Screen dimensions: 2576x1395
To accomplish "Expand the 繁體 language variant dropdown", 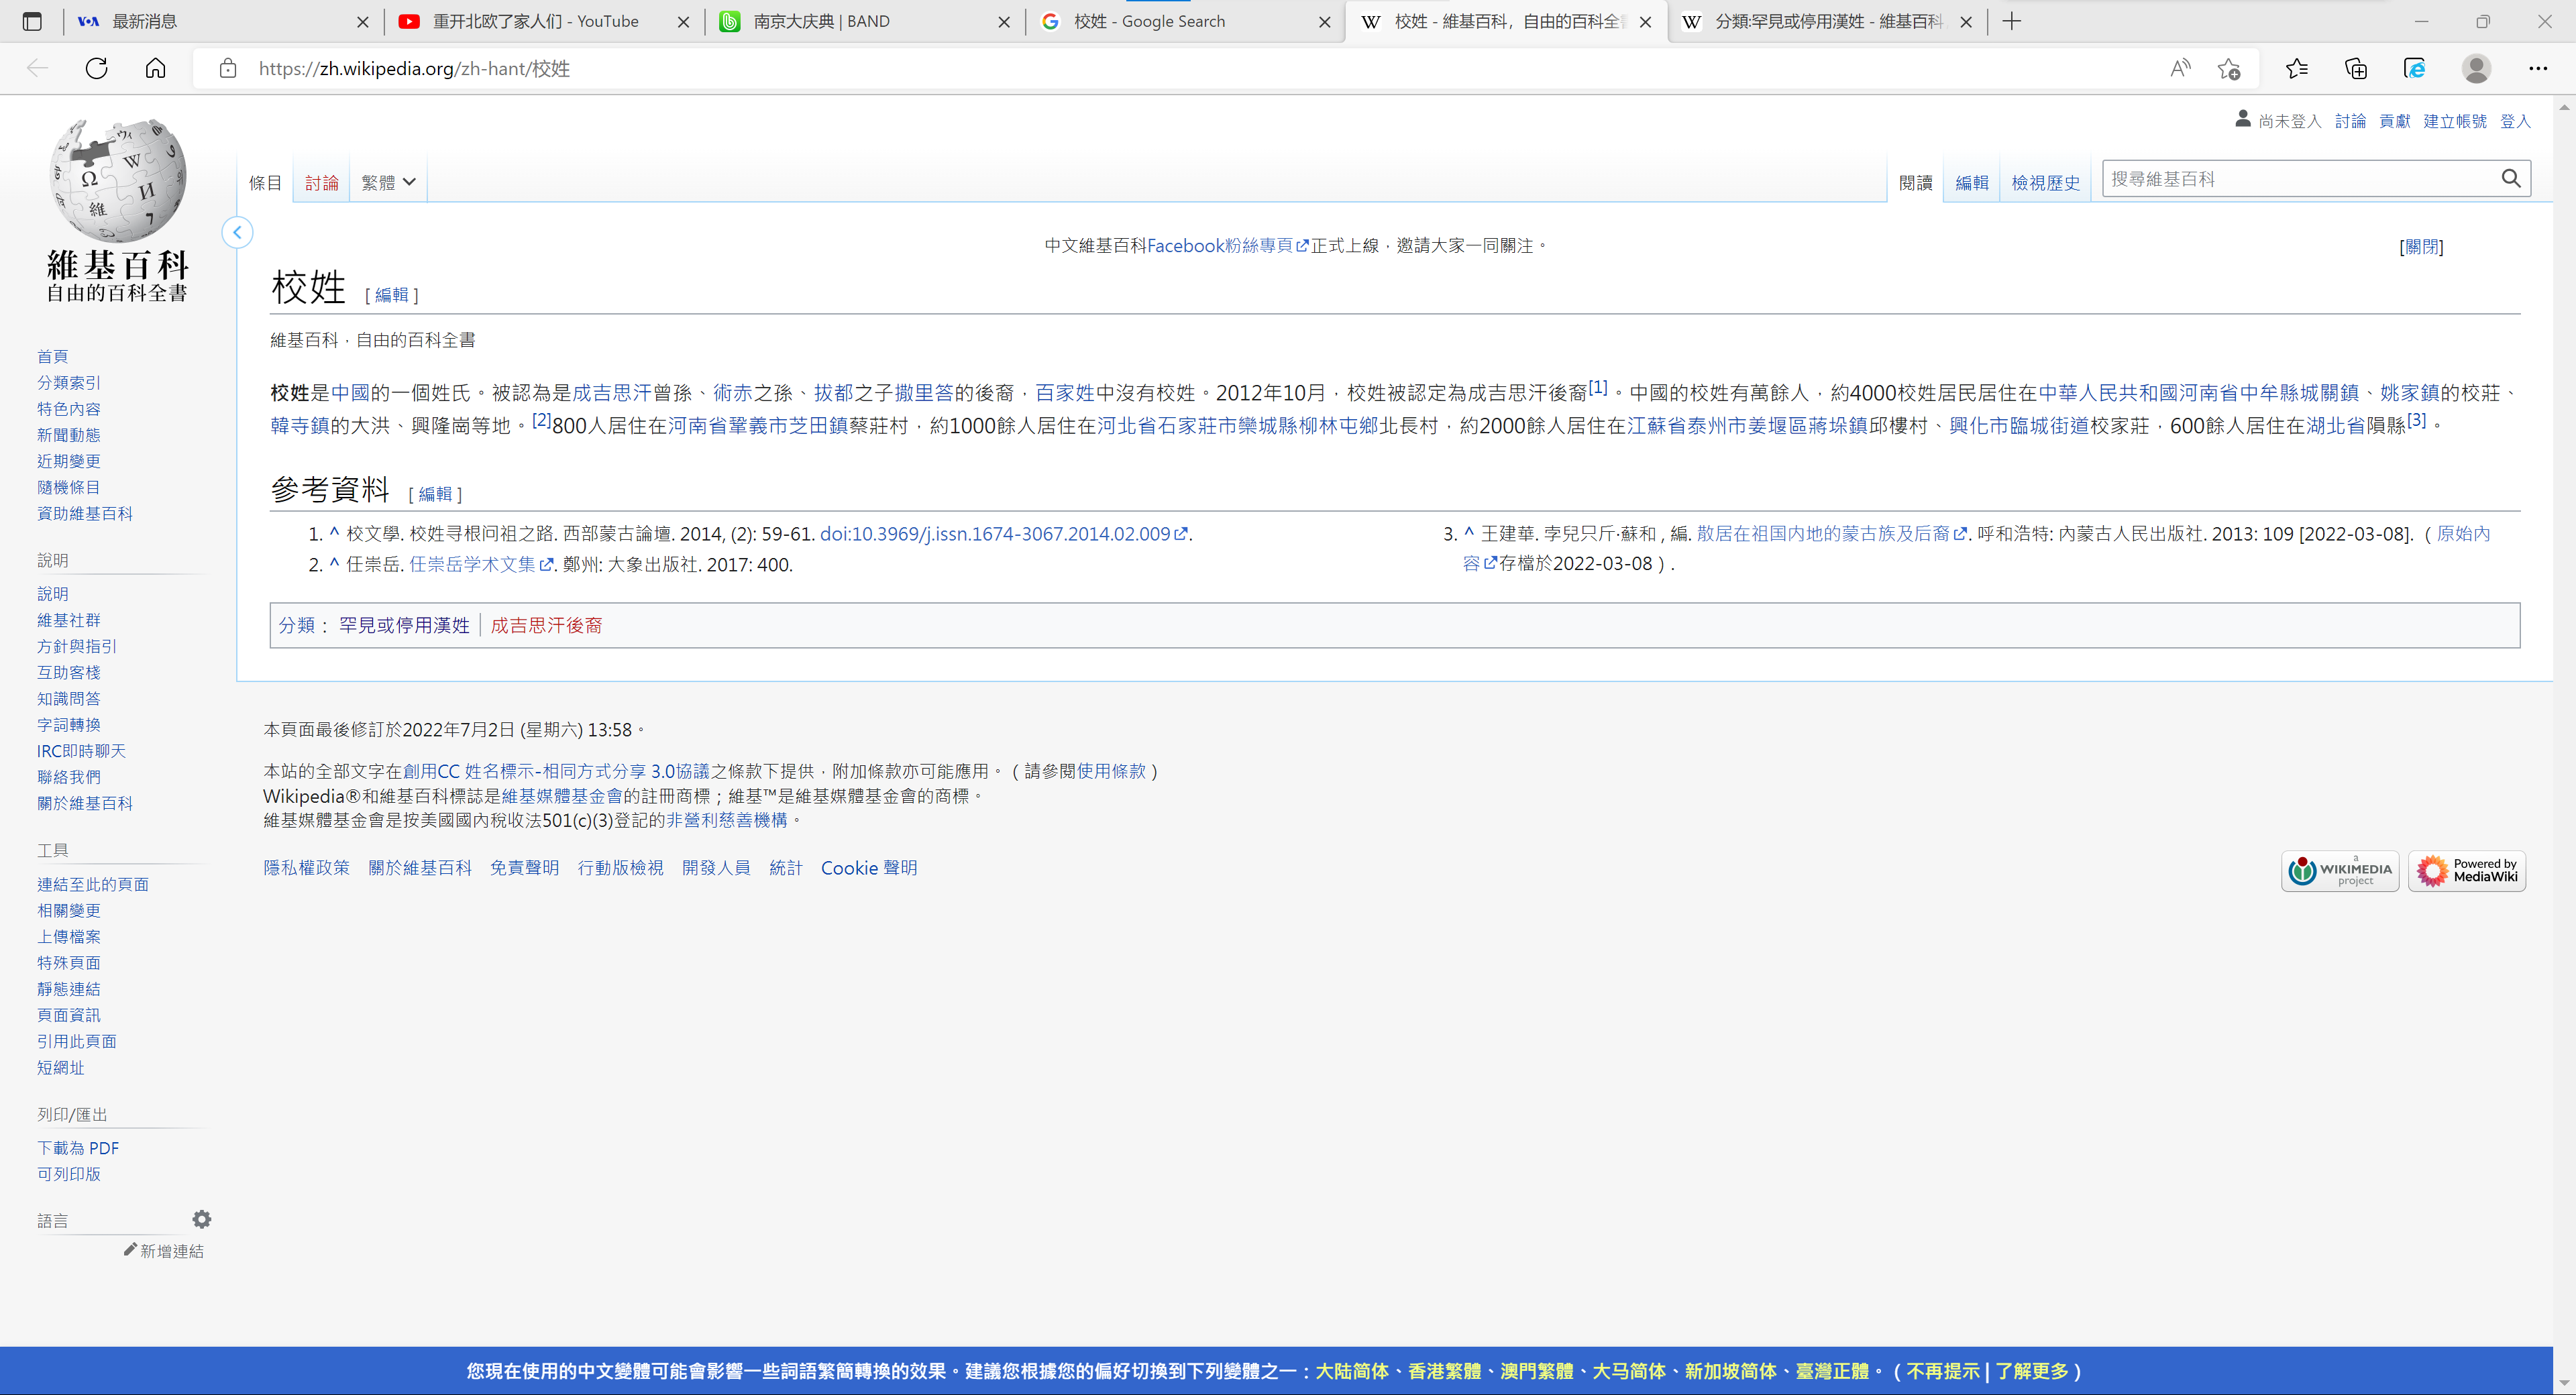I will click(x=388, y=182).
